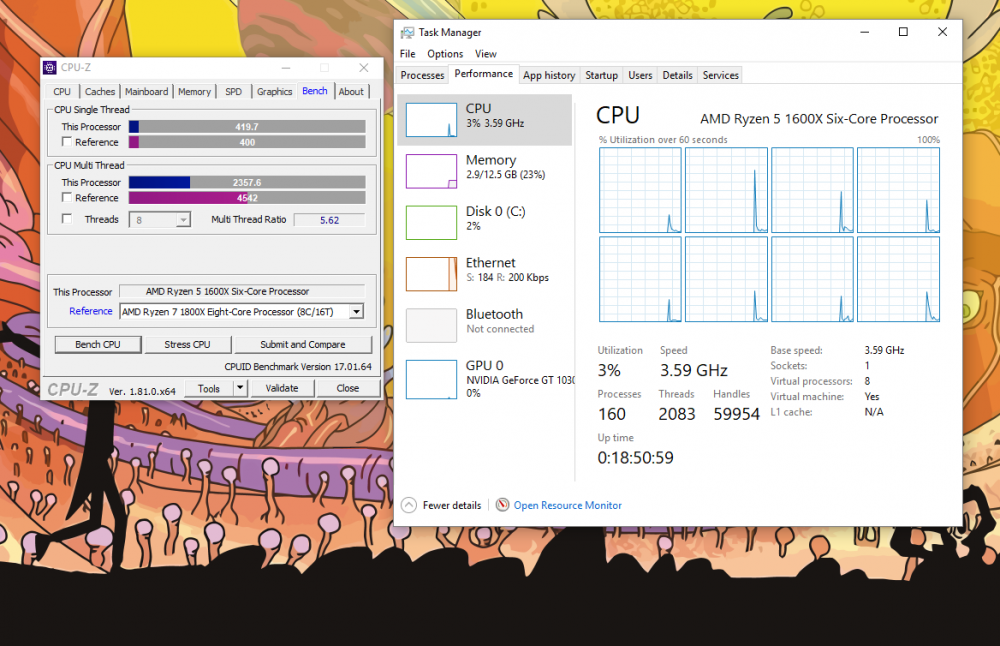Click the Close button in CPU-Z footer
Image resolution: width=1000 pixels, height=646 pixels.
pos(348,388)
